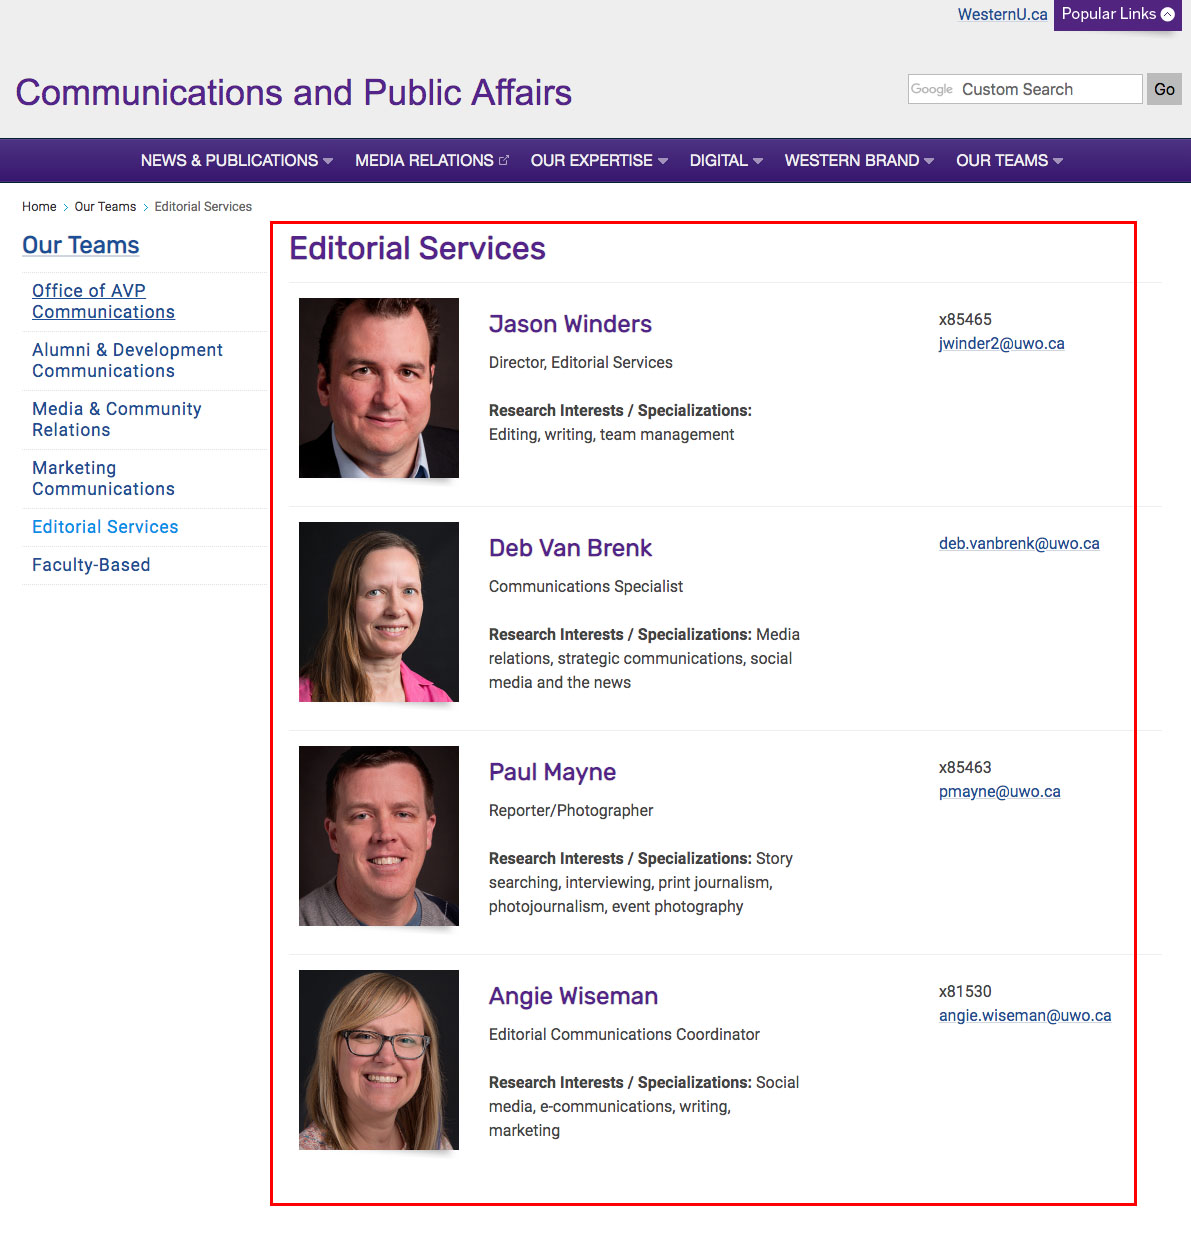Click 'Editorial Communications Coordinator' title text

pyautogui.click(x=624, y=1034)
